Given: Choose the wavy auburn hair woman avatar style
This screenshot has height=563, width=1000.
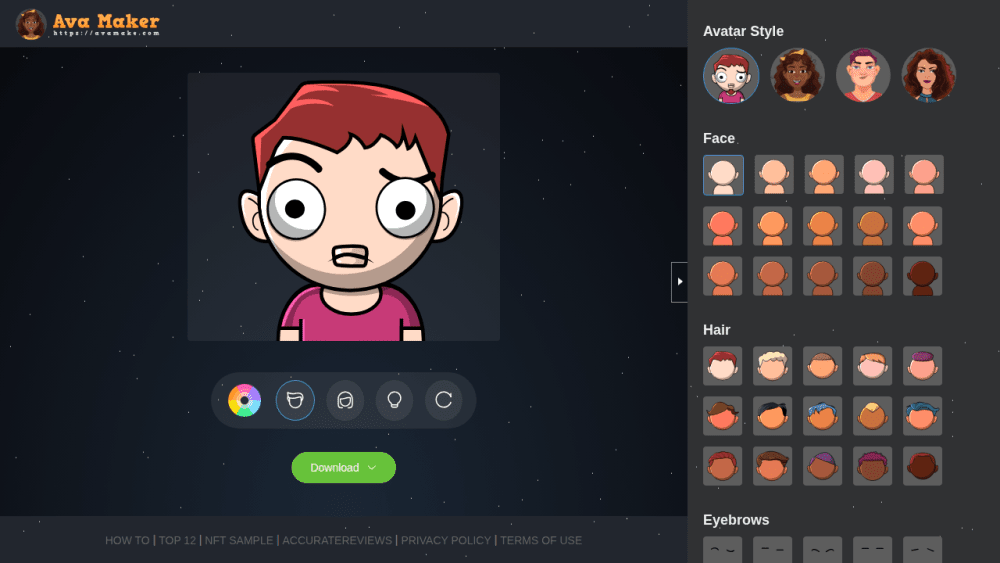Looking at the screenshot, I should 929,75.
